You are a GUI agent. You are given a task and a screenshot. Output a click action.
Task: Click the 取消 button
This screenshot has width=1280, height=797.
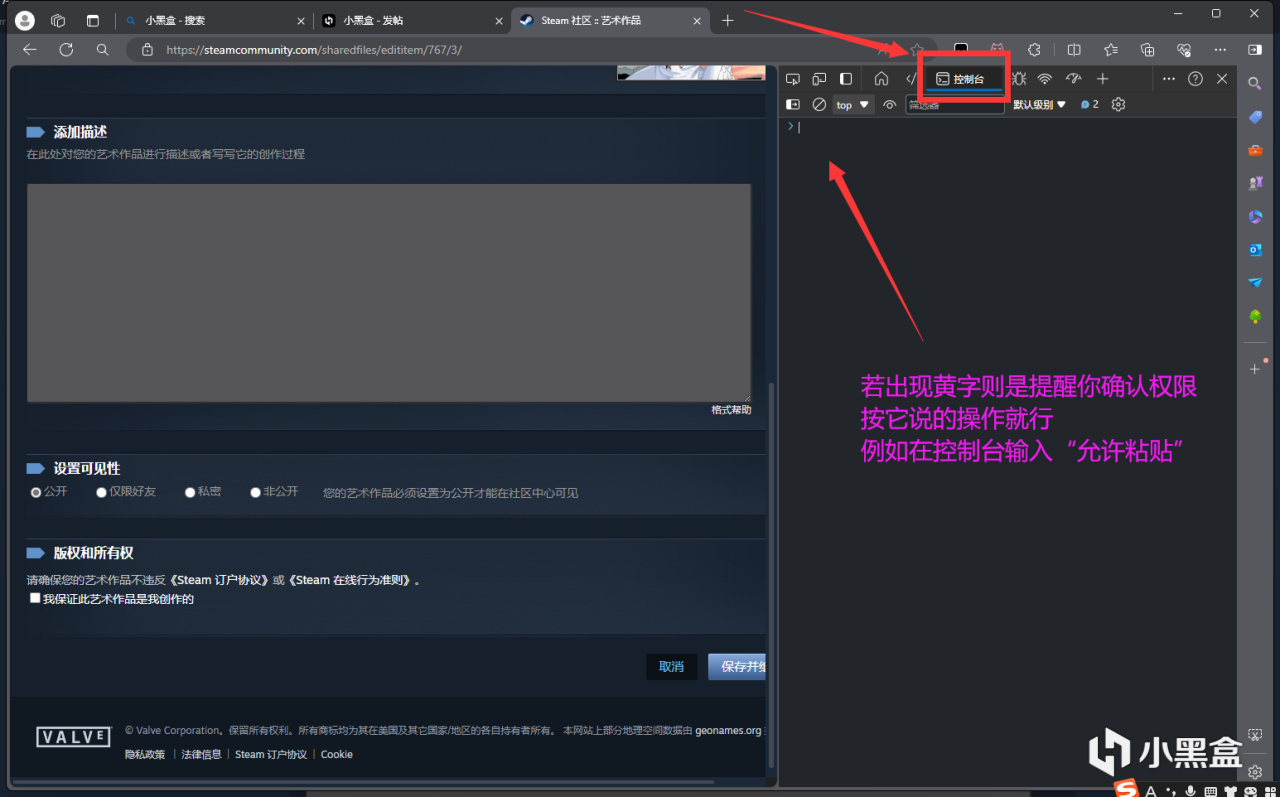coord(671,666)
